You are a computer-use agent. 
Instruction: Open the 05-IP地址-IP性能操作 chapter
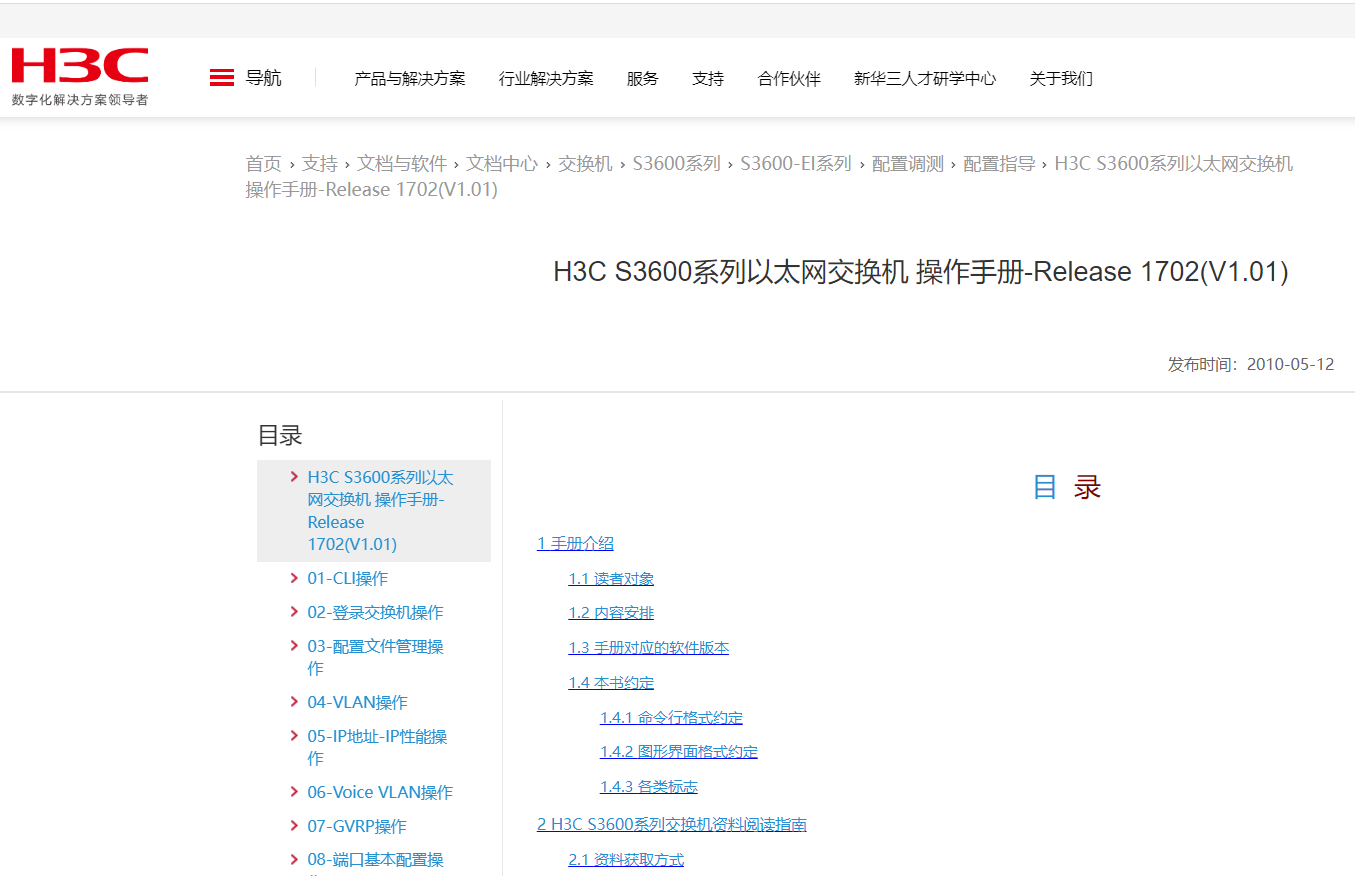(377, 747)
